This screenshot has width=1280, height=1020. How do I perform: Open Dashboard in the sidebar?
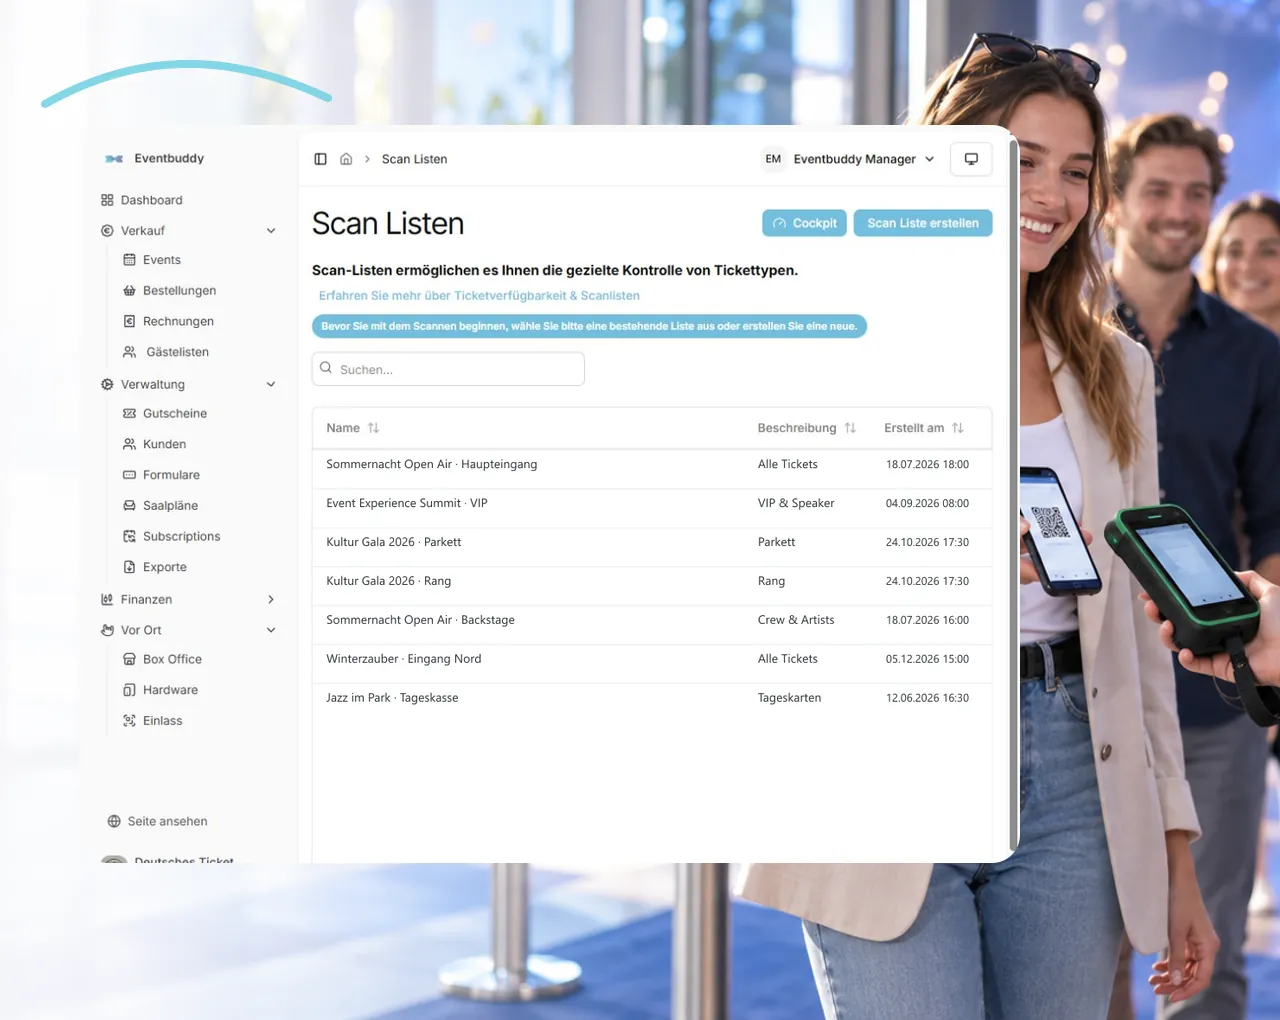click(151, 200)
